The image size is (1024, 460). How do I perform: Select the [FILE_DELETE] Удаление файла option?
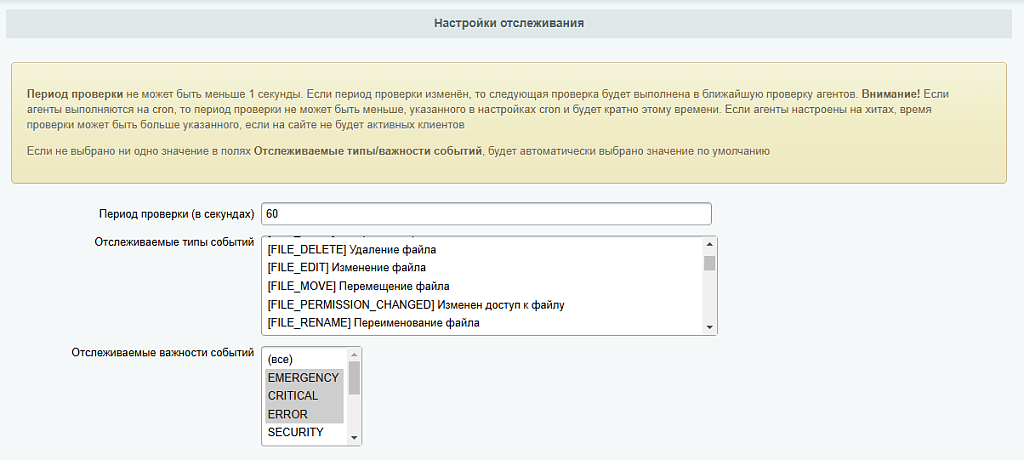tap(352, 249)
